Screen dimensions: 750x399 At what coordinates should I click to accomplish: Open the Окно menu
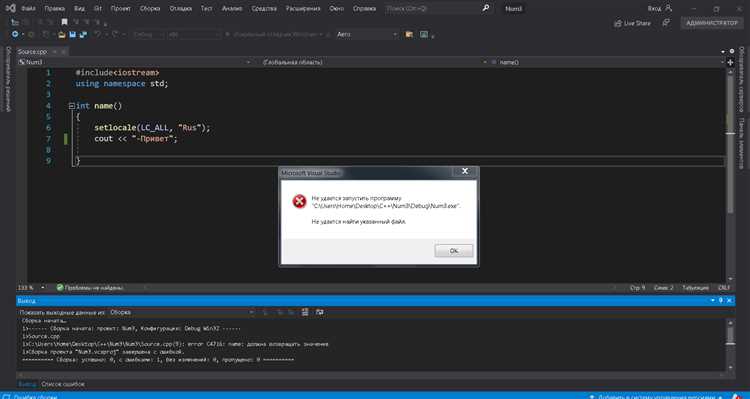tap(337, 9)
